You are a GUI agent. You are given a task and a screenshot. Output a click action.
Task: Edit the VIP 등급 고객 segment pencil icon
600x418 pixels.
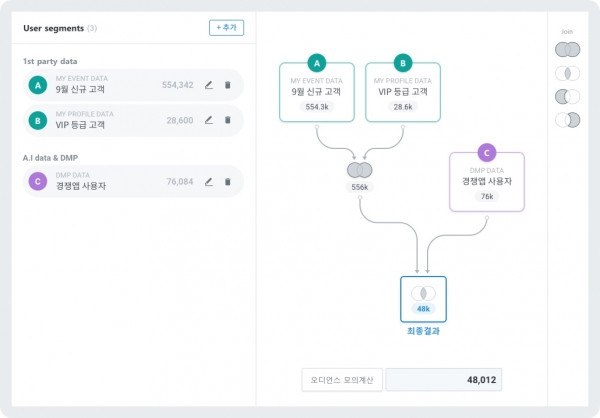coord(209,120)
